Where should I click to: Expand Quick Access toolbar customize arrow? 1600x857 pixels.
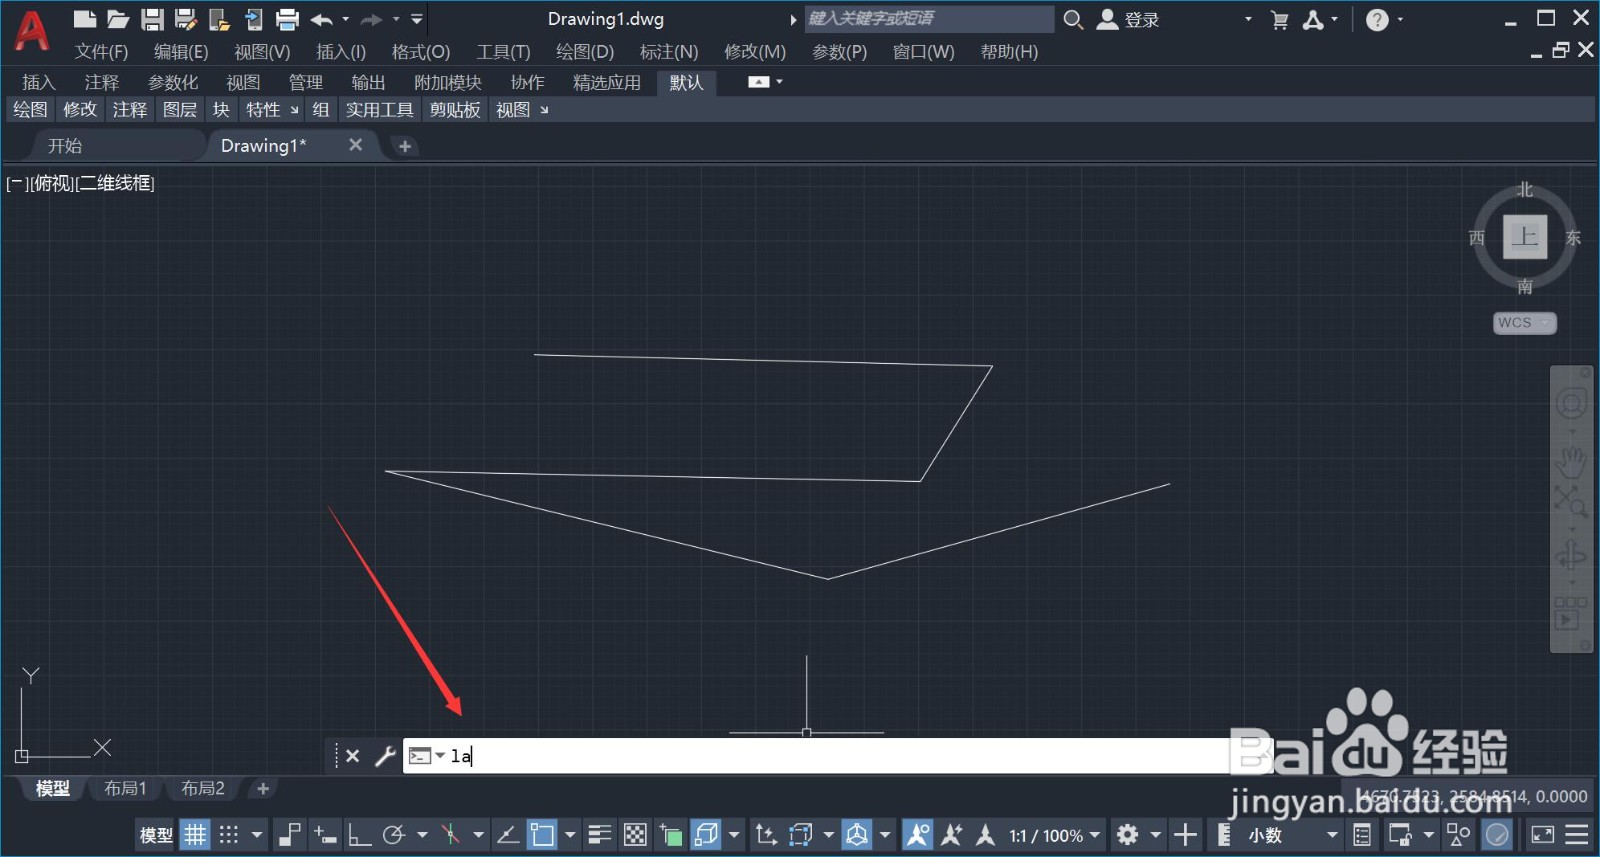417,19
